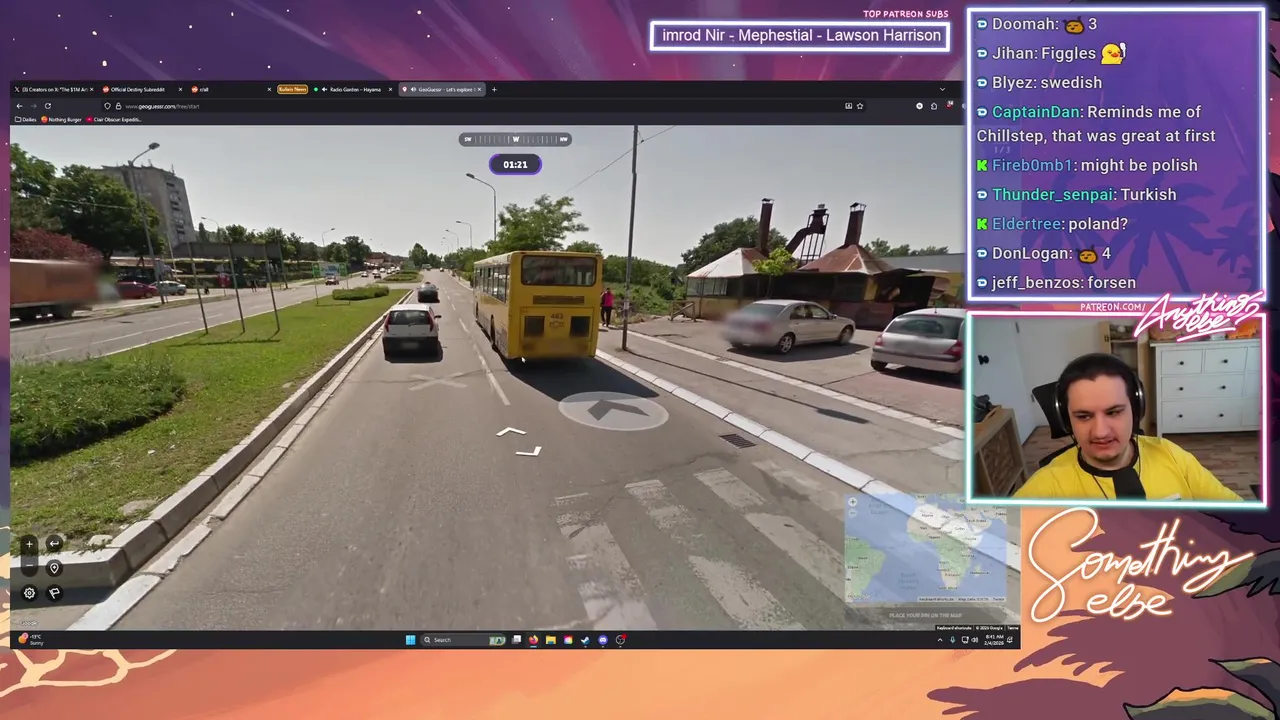Click username jeff_benzos in chat
This screenshot has height=720, width=1280.
click(x=1034, y=283)
